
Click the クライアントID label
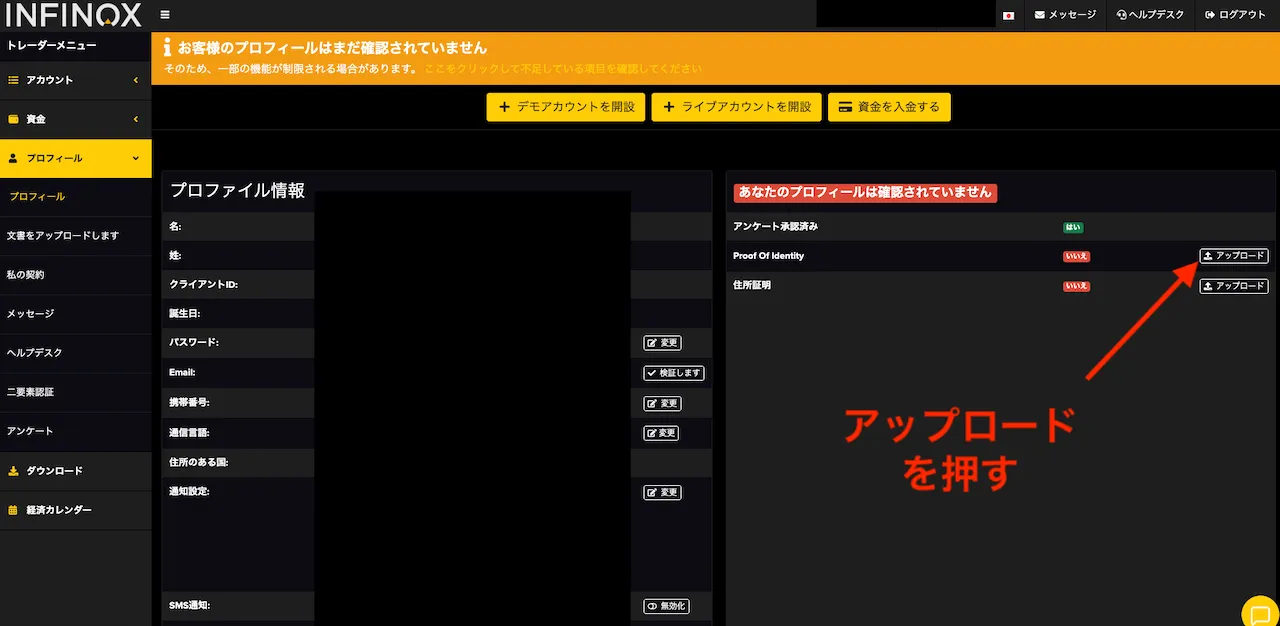click(203, 285)
